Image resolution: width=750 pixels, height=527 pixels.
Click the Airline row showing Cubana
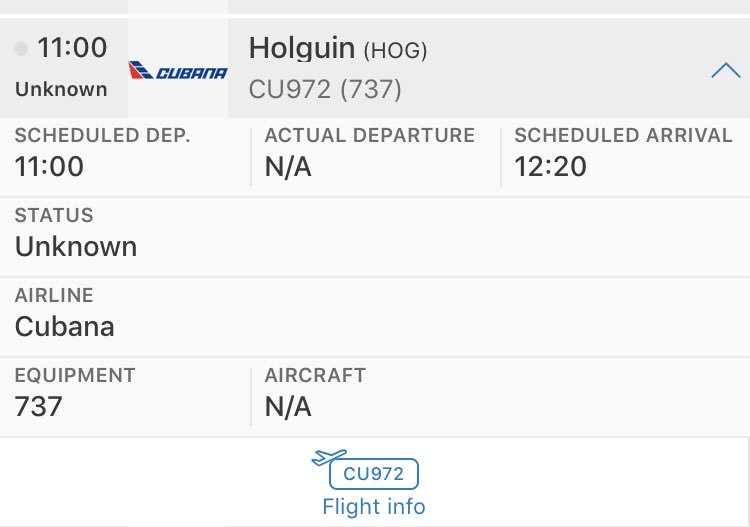[65, 326]
